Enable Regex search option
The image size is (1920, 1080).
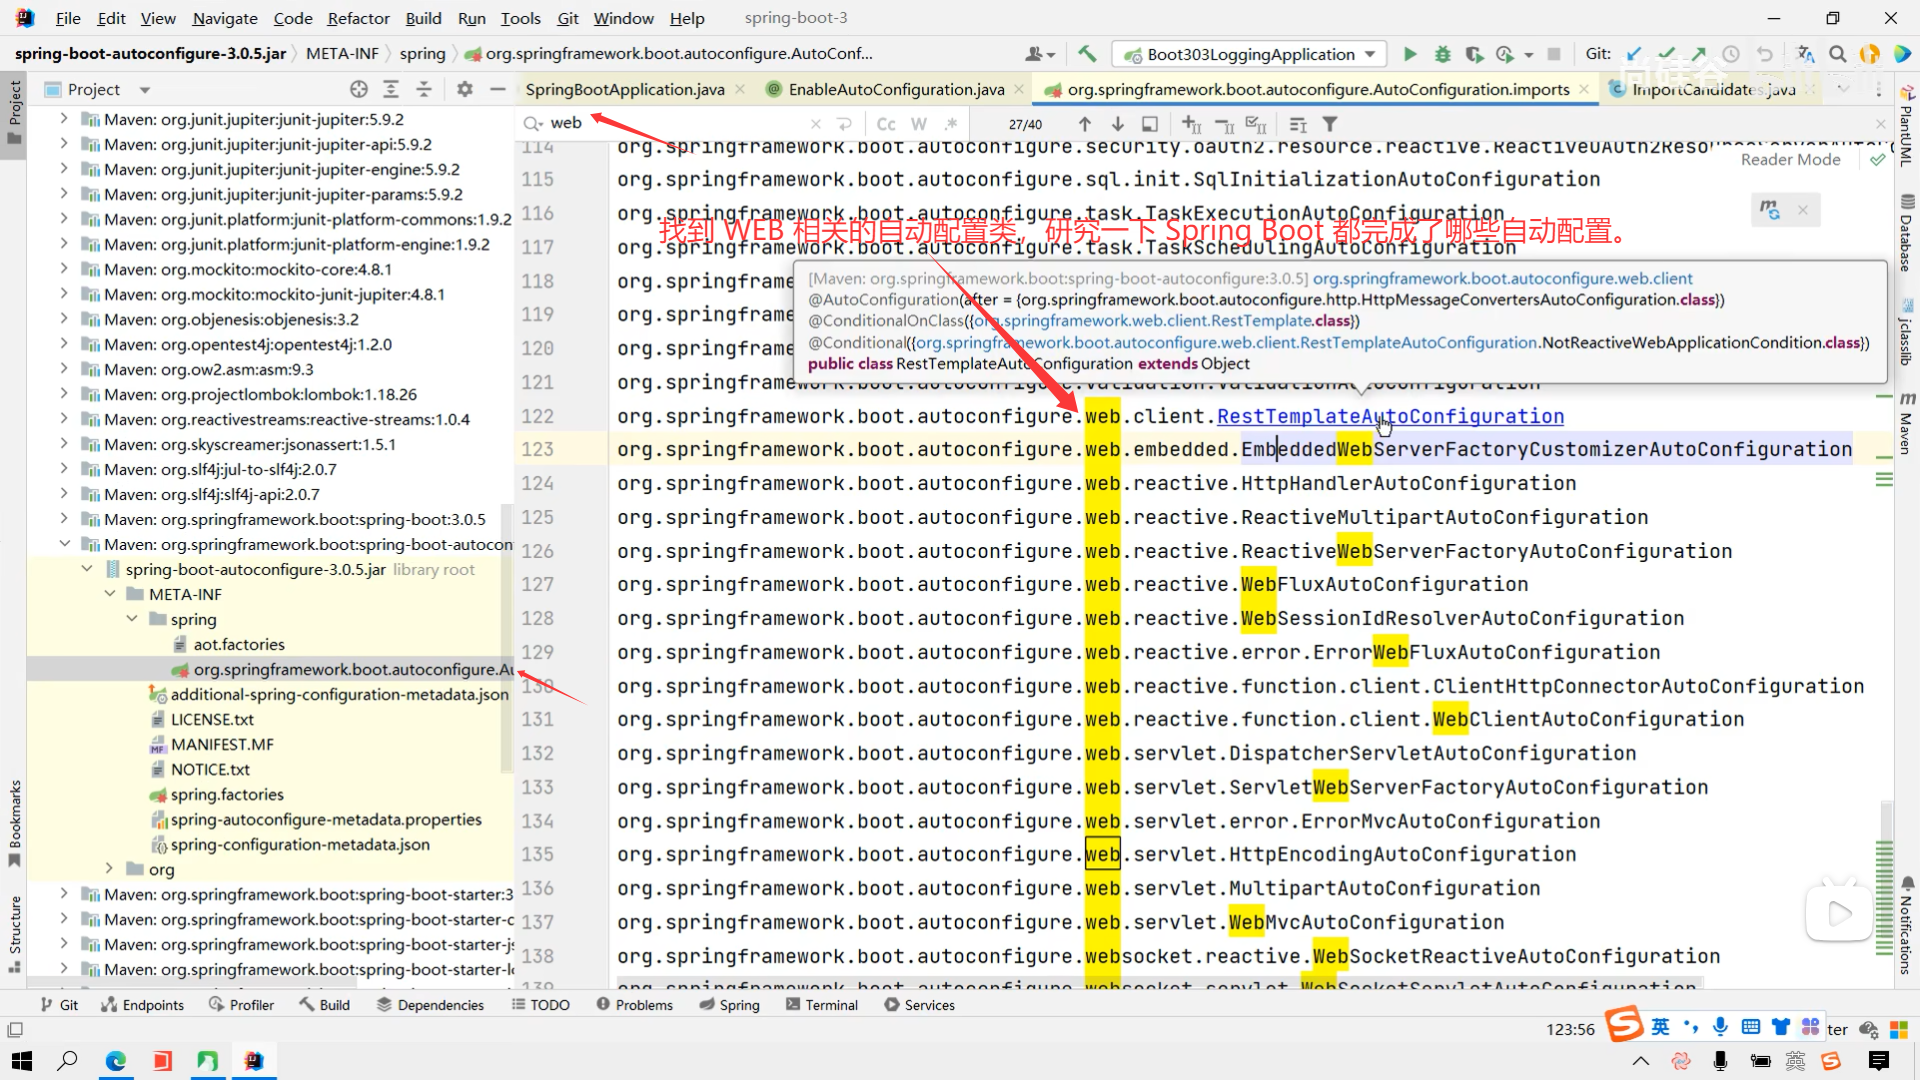point(951,124)
